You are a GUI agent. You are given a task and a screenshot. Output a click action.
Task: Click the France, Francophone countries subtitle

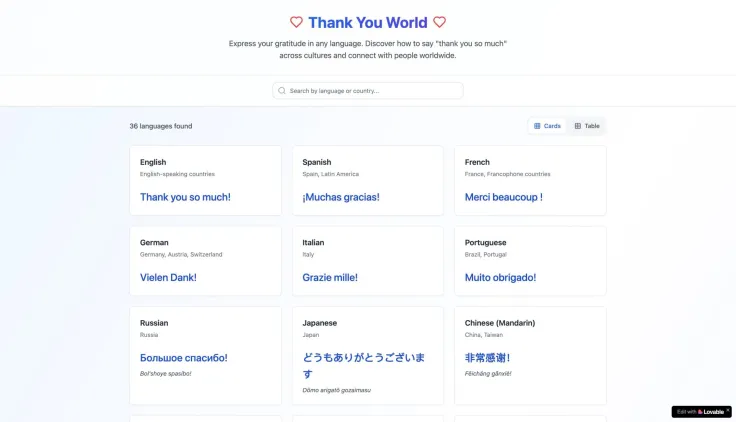[507, 174]
